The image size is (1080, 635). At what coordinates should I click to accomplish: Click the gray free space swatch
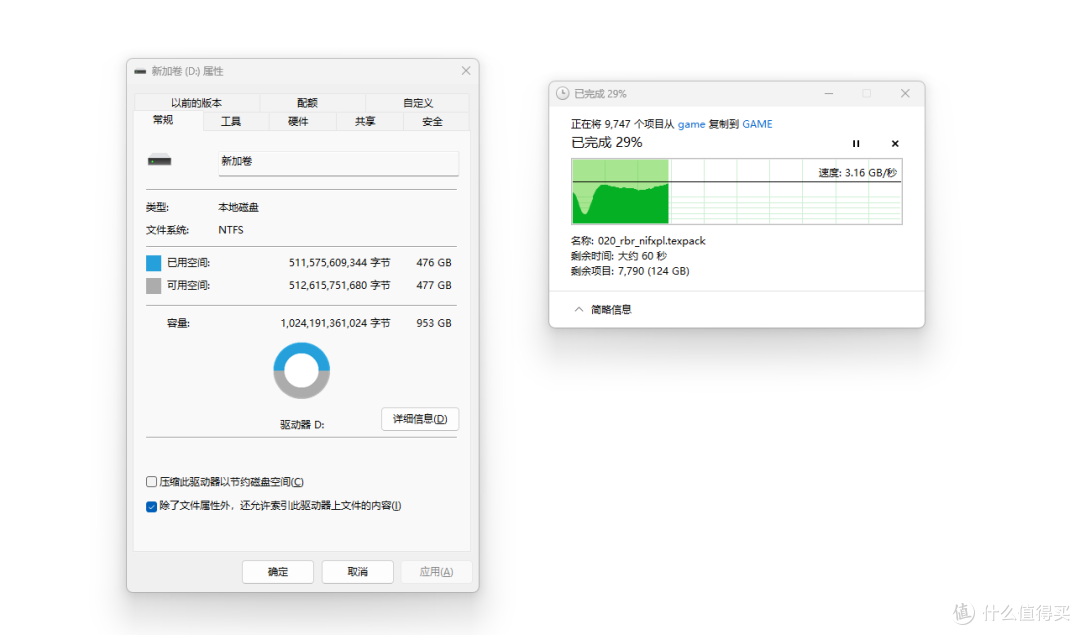(x=154, y=286)
